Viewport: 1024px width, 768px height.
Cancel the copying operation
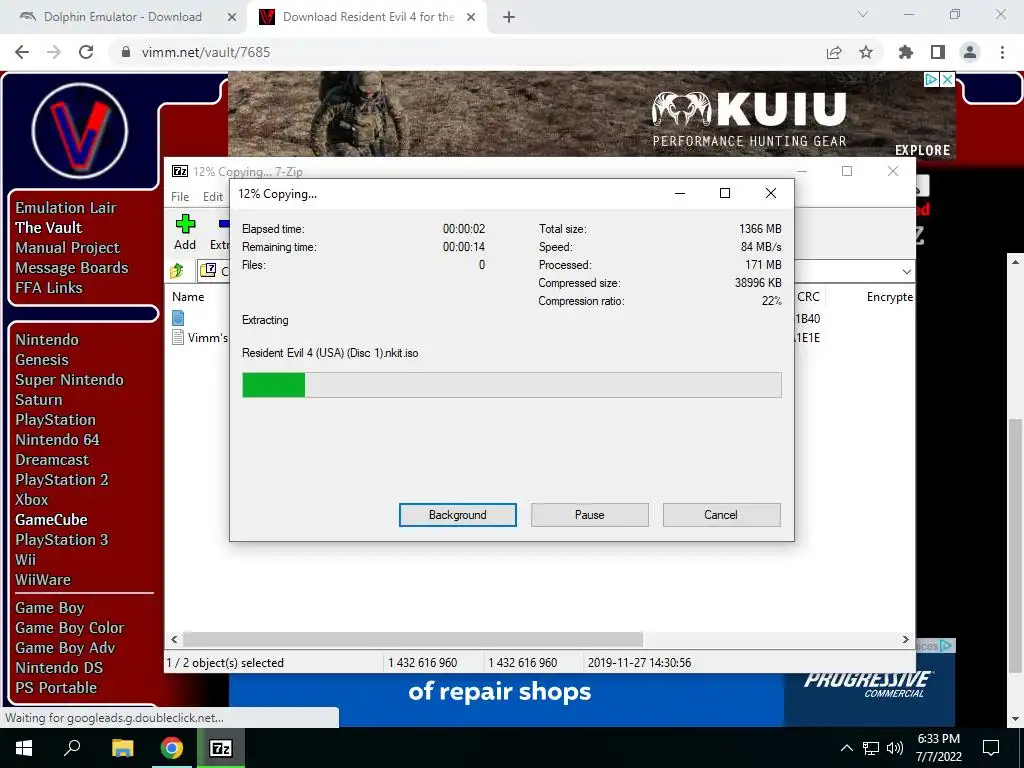721,515
